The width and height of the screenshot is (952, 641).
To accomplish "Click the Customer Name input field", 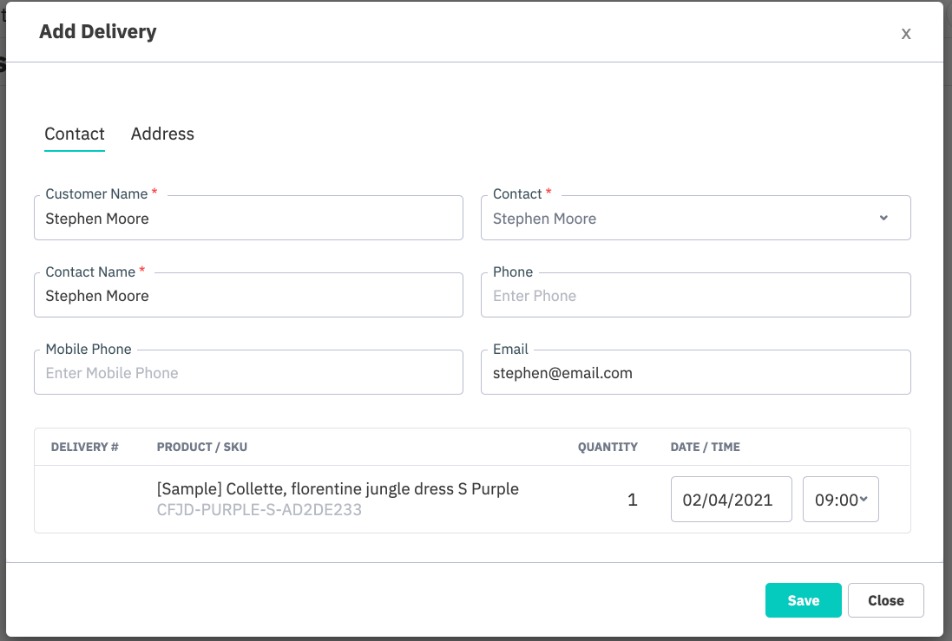I will click(248, 219).
